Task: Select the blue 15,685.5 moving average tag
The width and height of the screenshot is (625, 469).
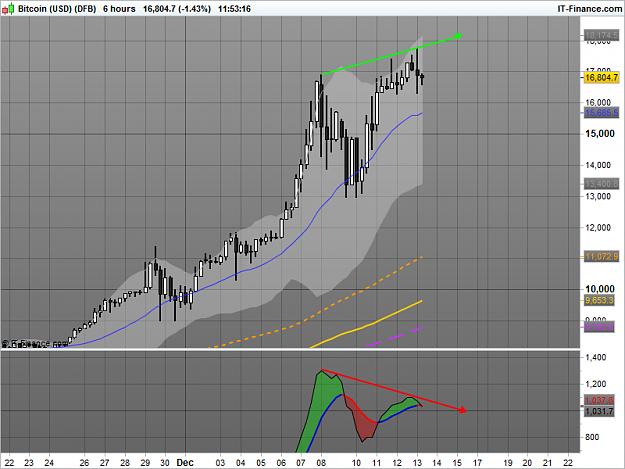Action: pyautogui.click(x=601, y=113)
